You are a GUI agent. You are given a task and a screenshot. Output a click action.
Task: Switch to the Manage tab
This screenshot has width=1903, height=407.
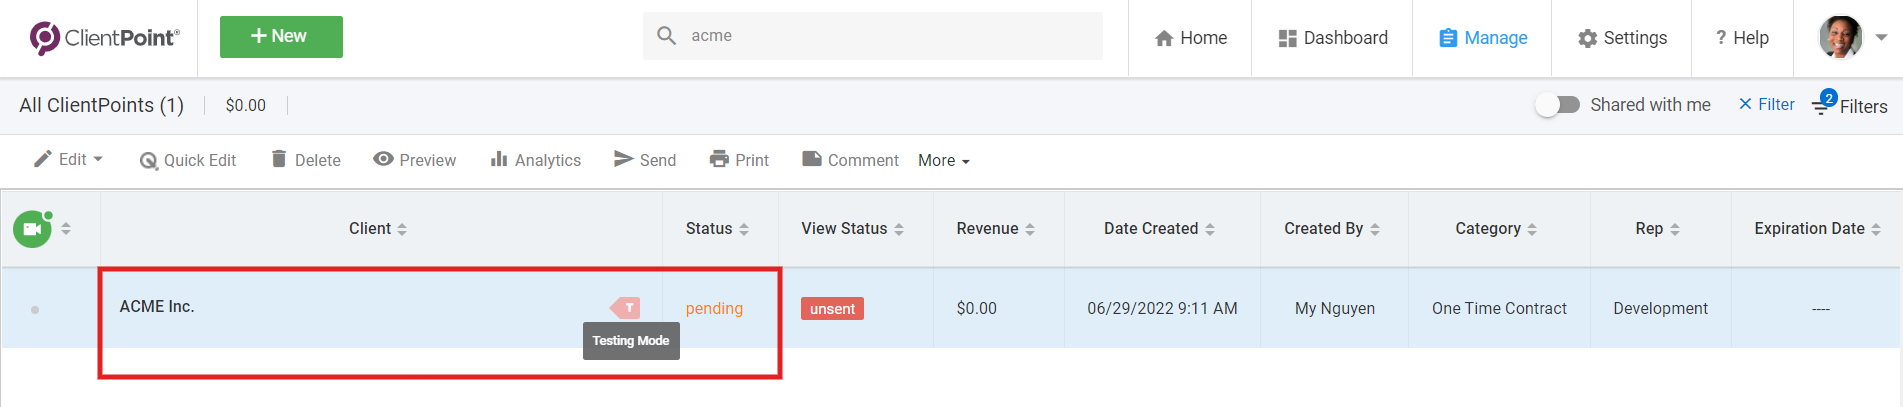tap(1482, 38)
